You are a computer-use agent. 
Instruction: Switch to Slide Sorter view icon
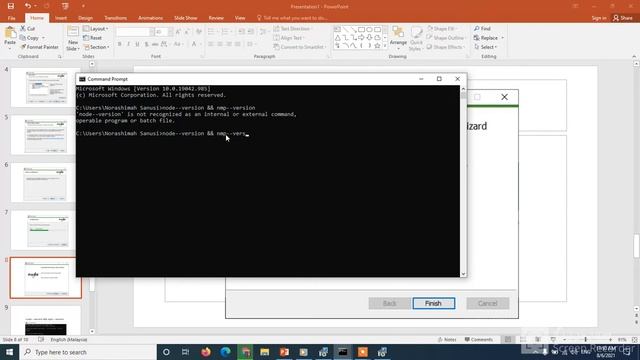click(x=523, y=339)
